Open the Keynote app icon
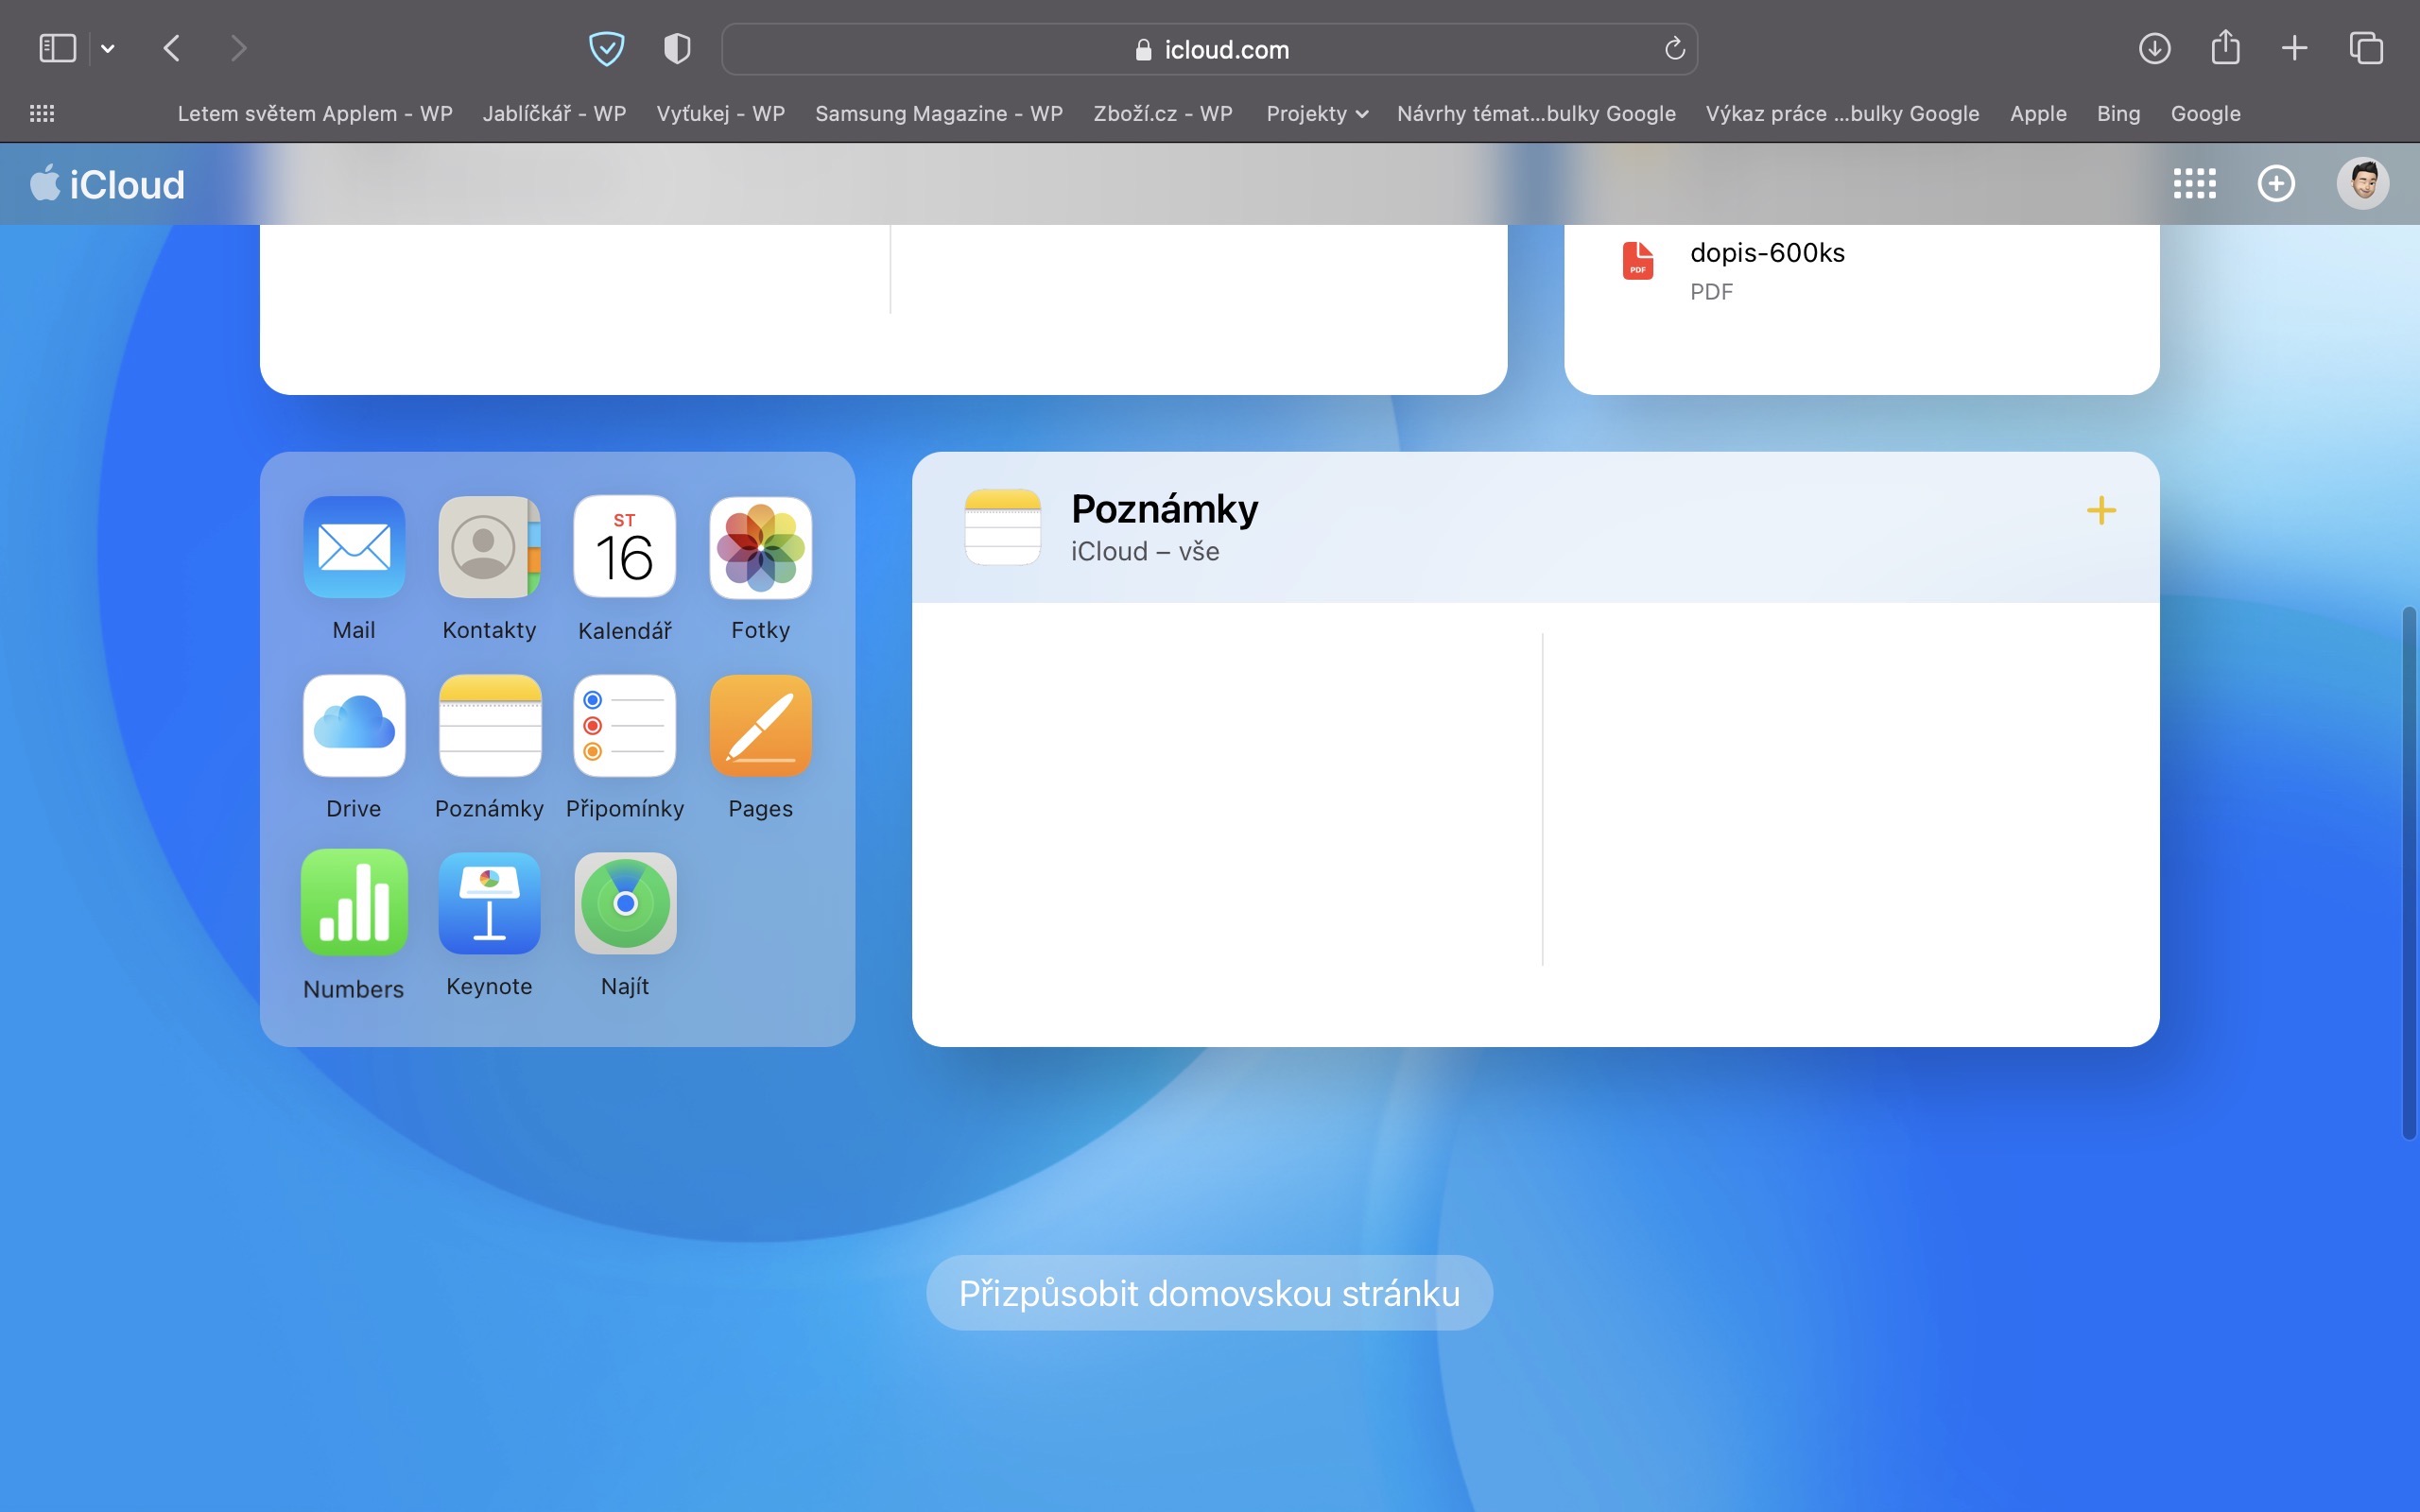Image resolution: width=2420 pixels, height=1512 pixels. (489, 903)
